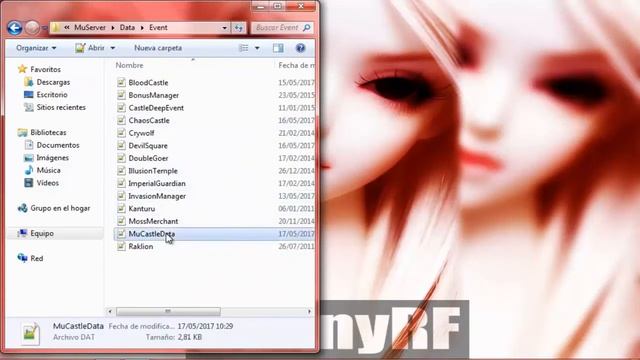Toggle the preview pane button
The image size is (640, 360).
[x=278, y=48]
